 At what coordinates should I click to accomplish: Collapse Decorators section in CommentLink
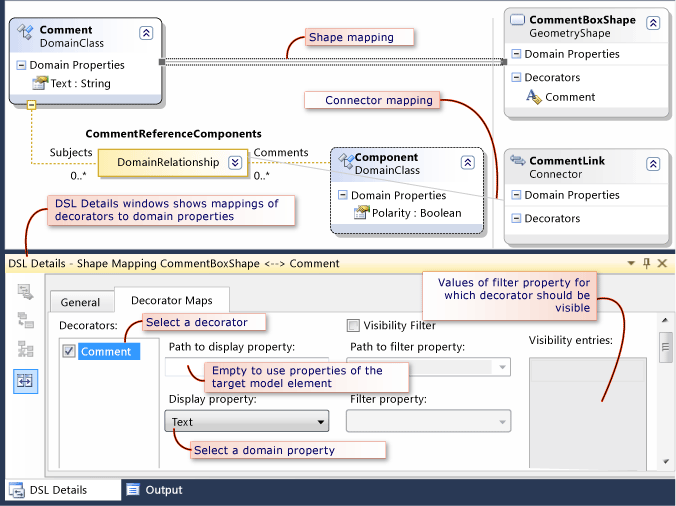(x=516, y=218)
